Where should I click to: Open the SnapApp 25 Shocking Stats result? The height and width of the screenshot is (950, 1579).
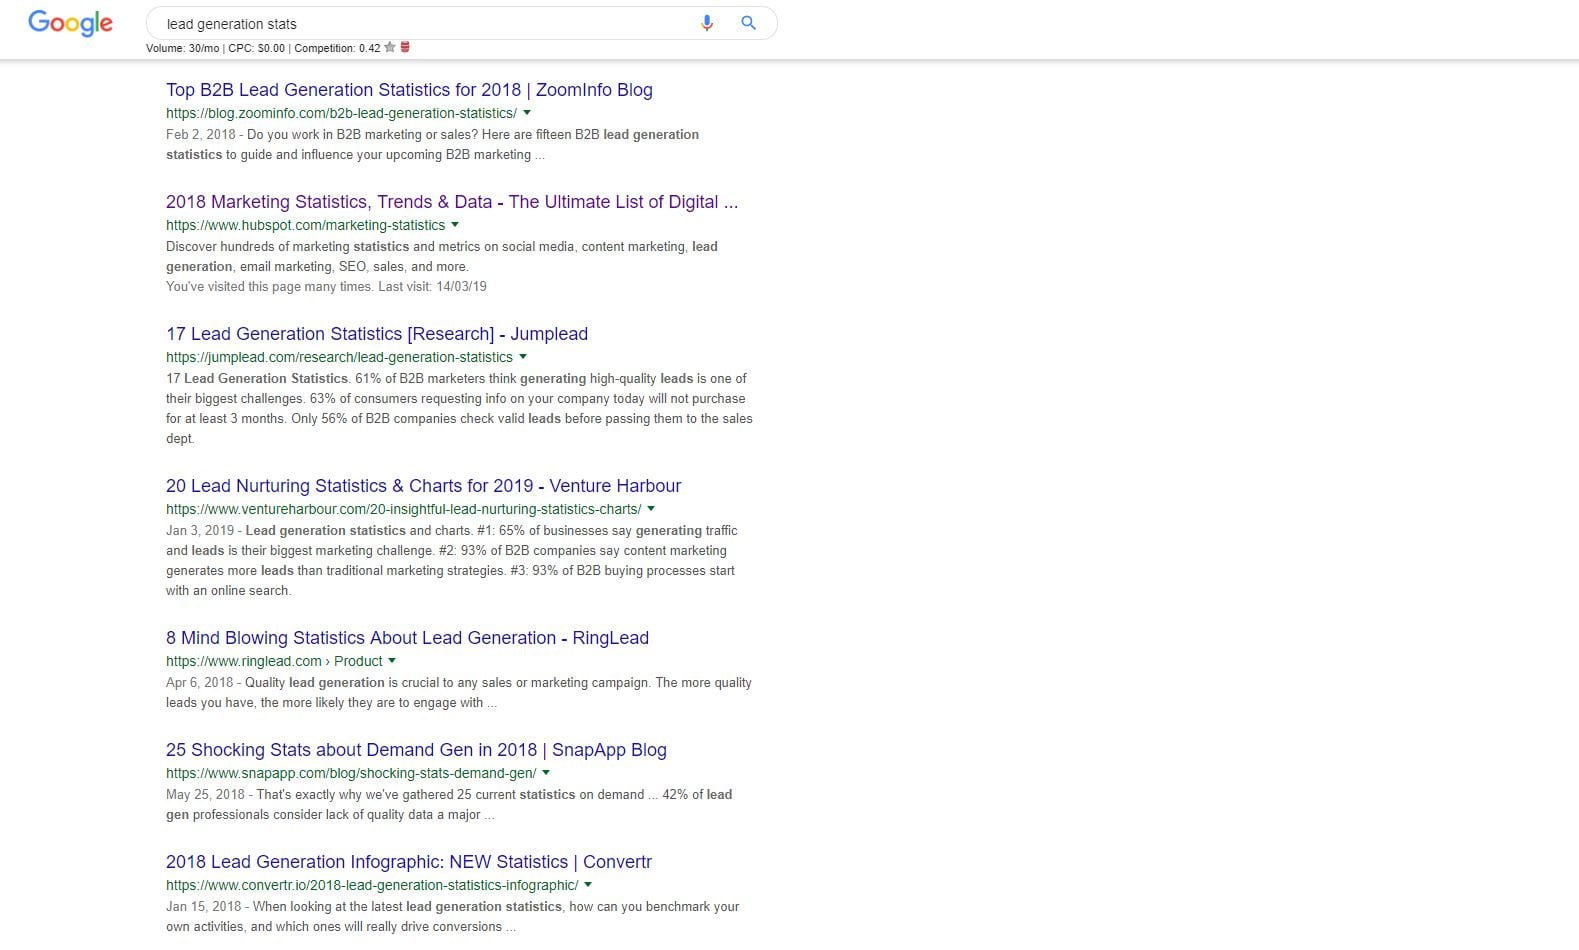click(416, 750)
